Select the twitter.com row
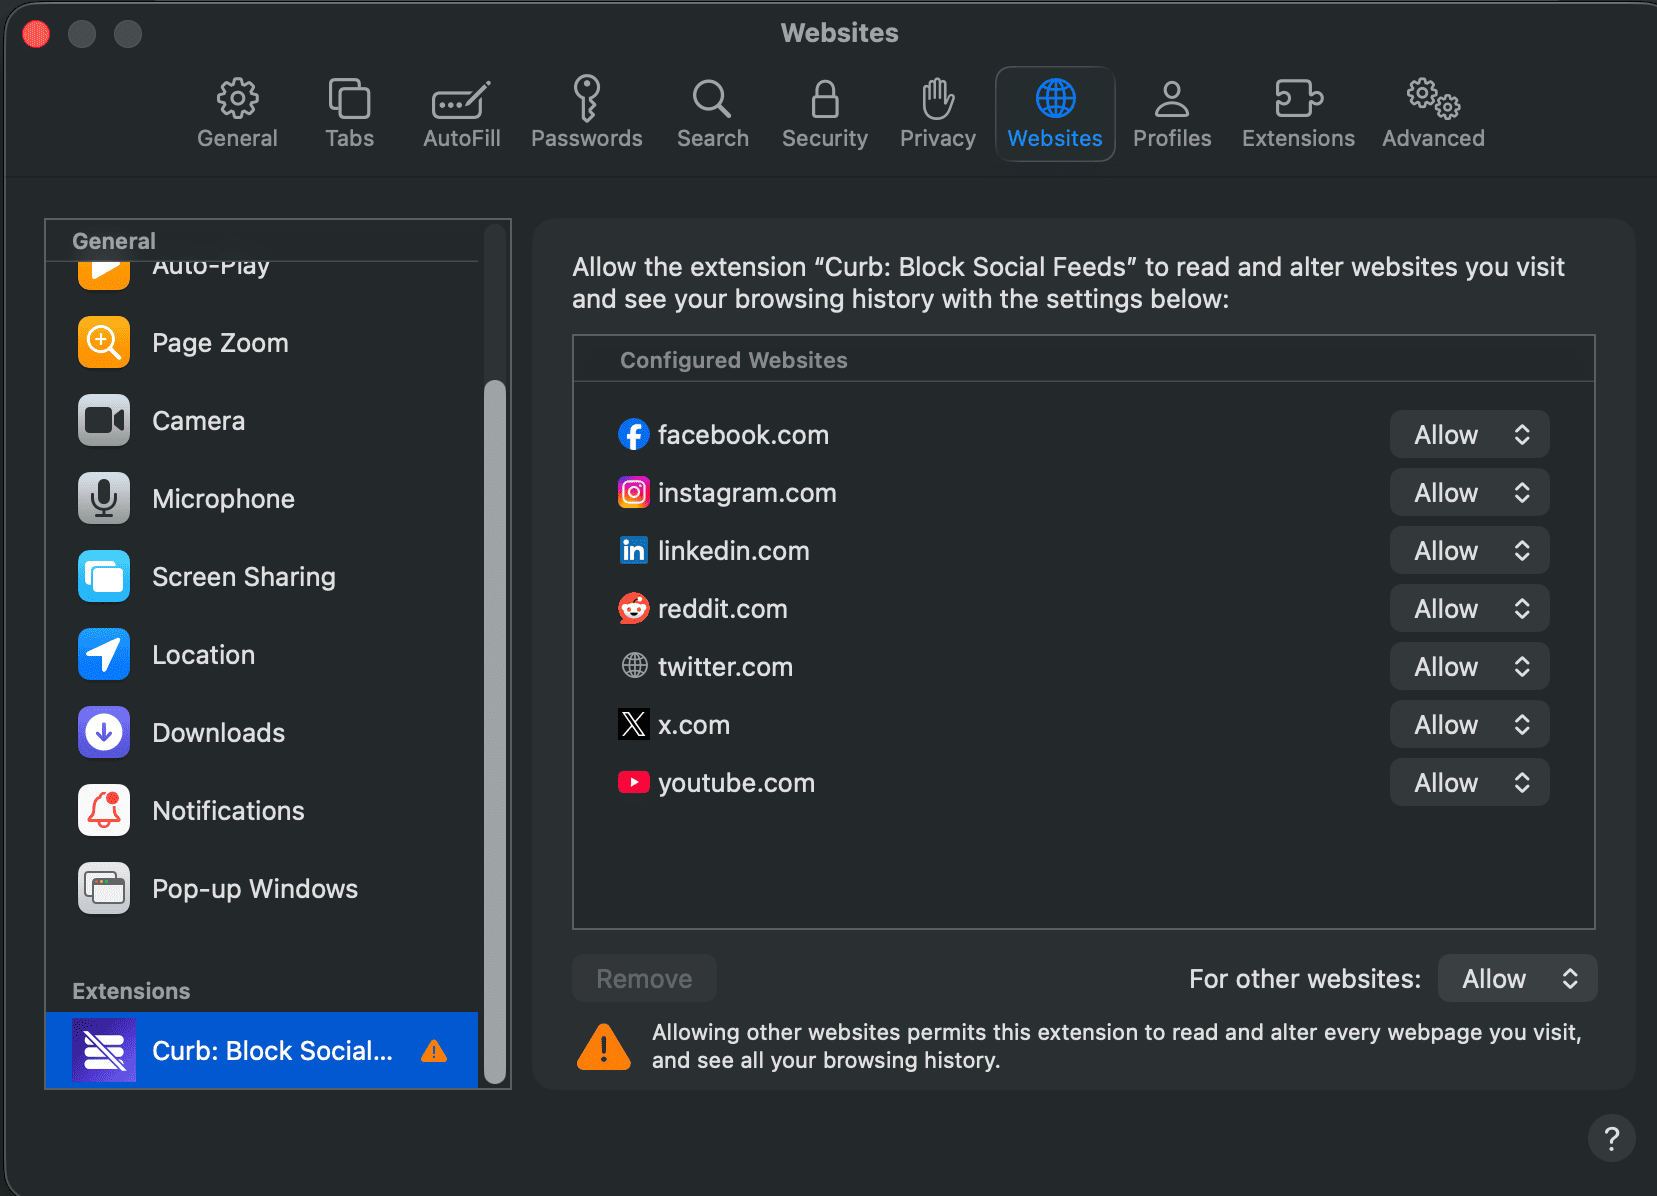Screen dimensions: 1657x1196 coord(1083,667)
